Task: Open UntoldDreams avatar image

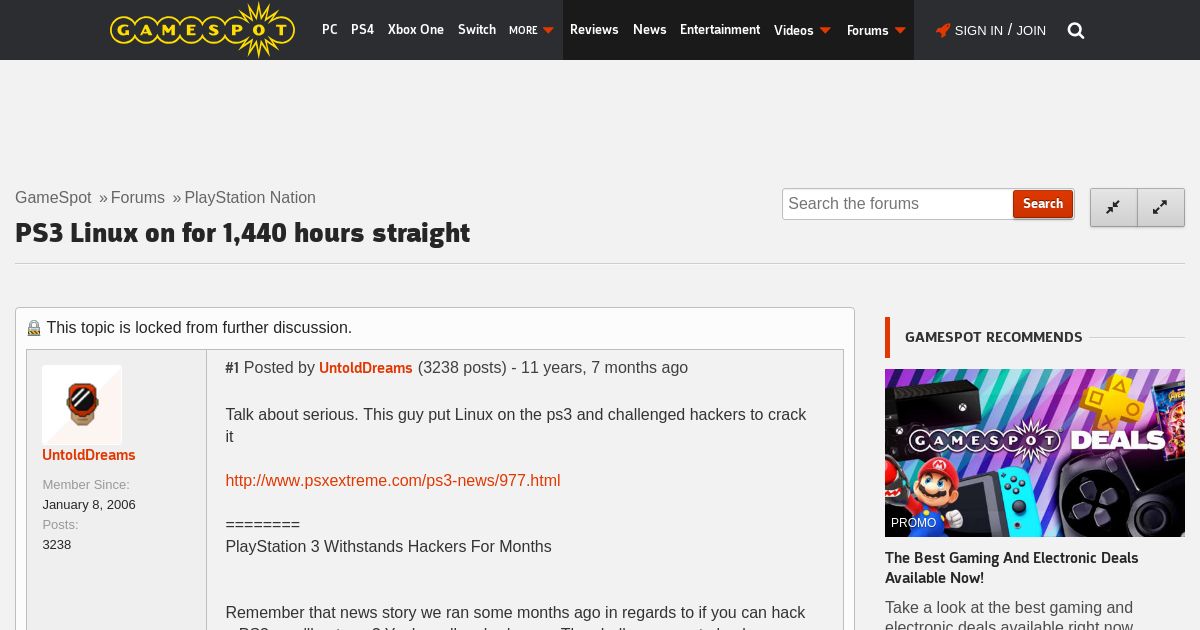Action: [x=82, y=404]
